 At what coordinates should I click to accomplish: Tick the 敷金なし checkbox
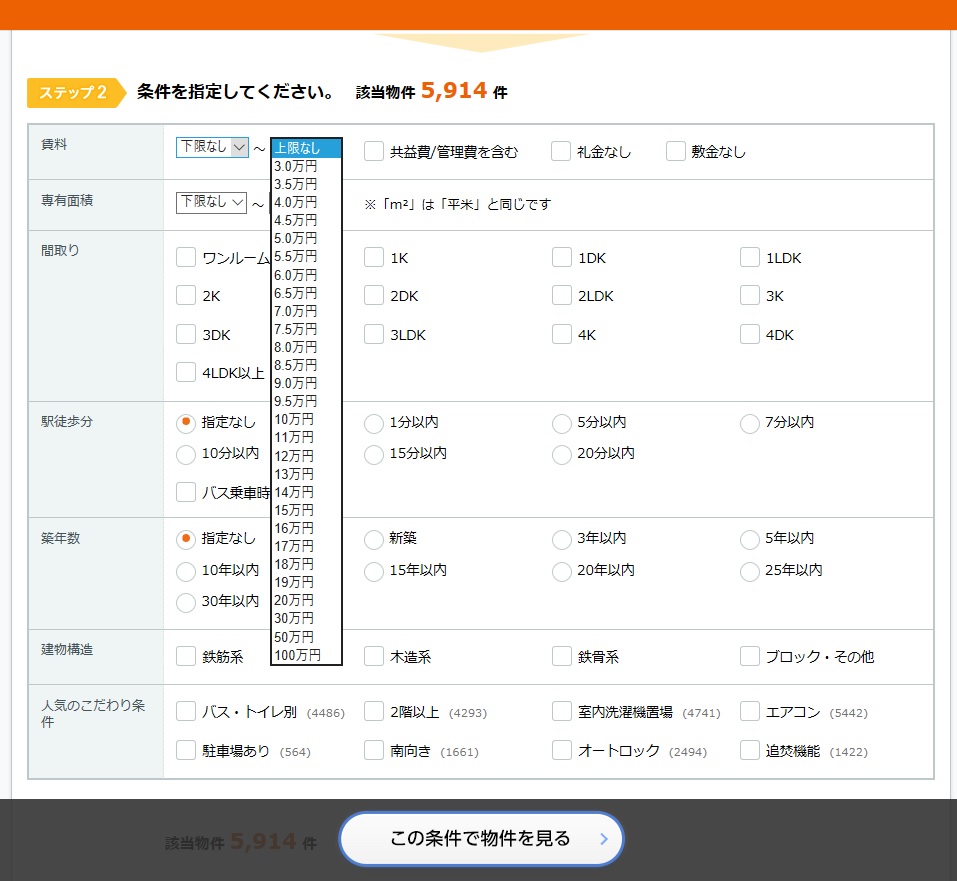pos(676,152)
